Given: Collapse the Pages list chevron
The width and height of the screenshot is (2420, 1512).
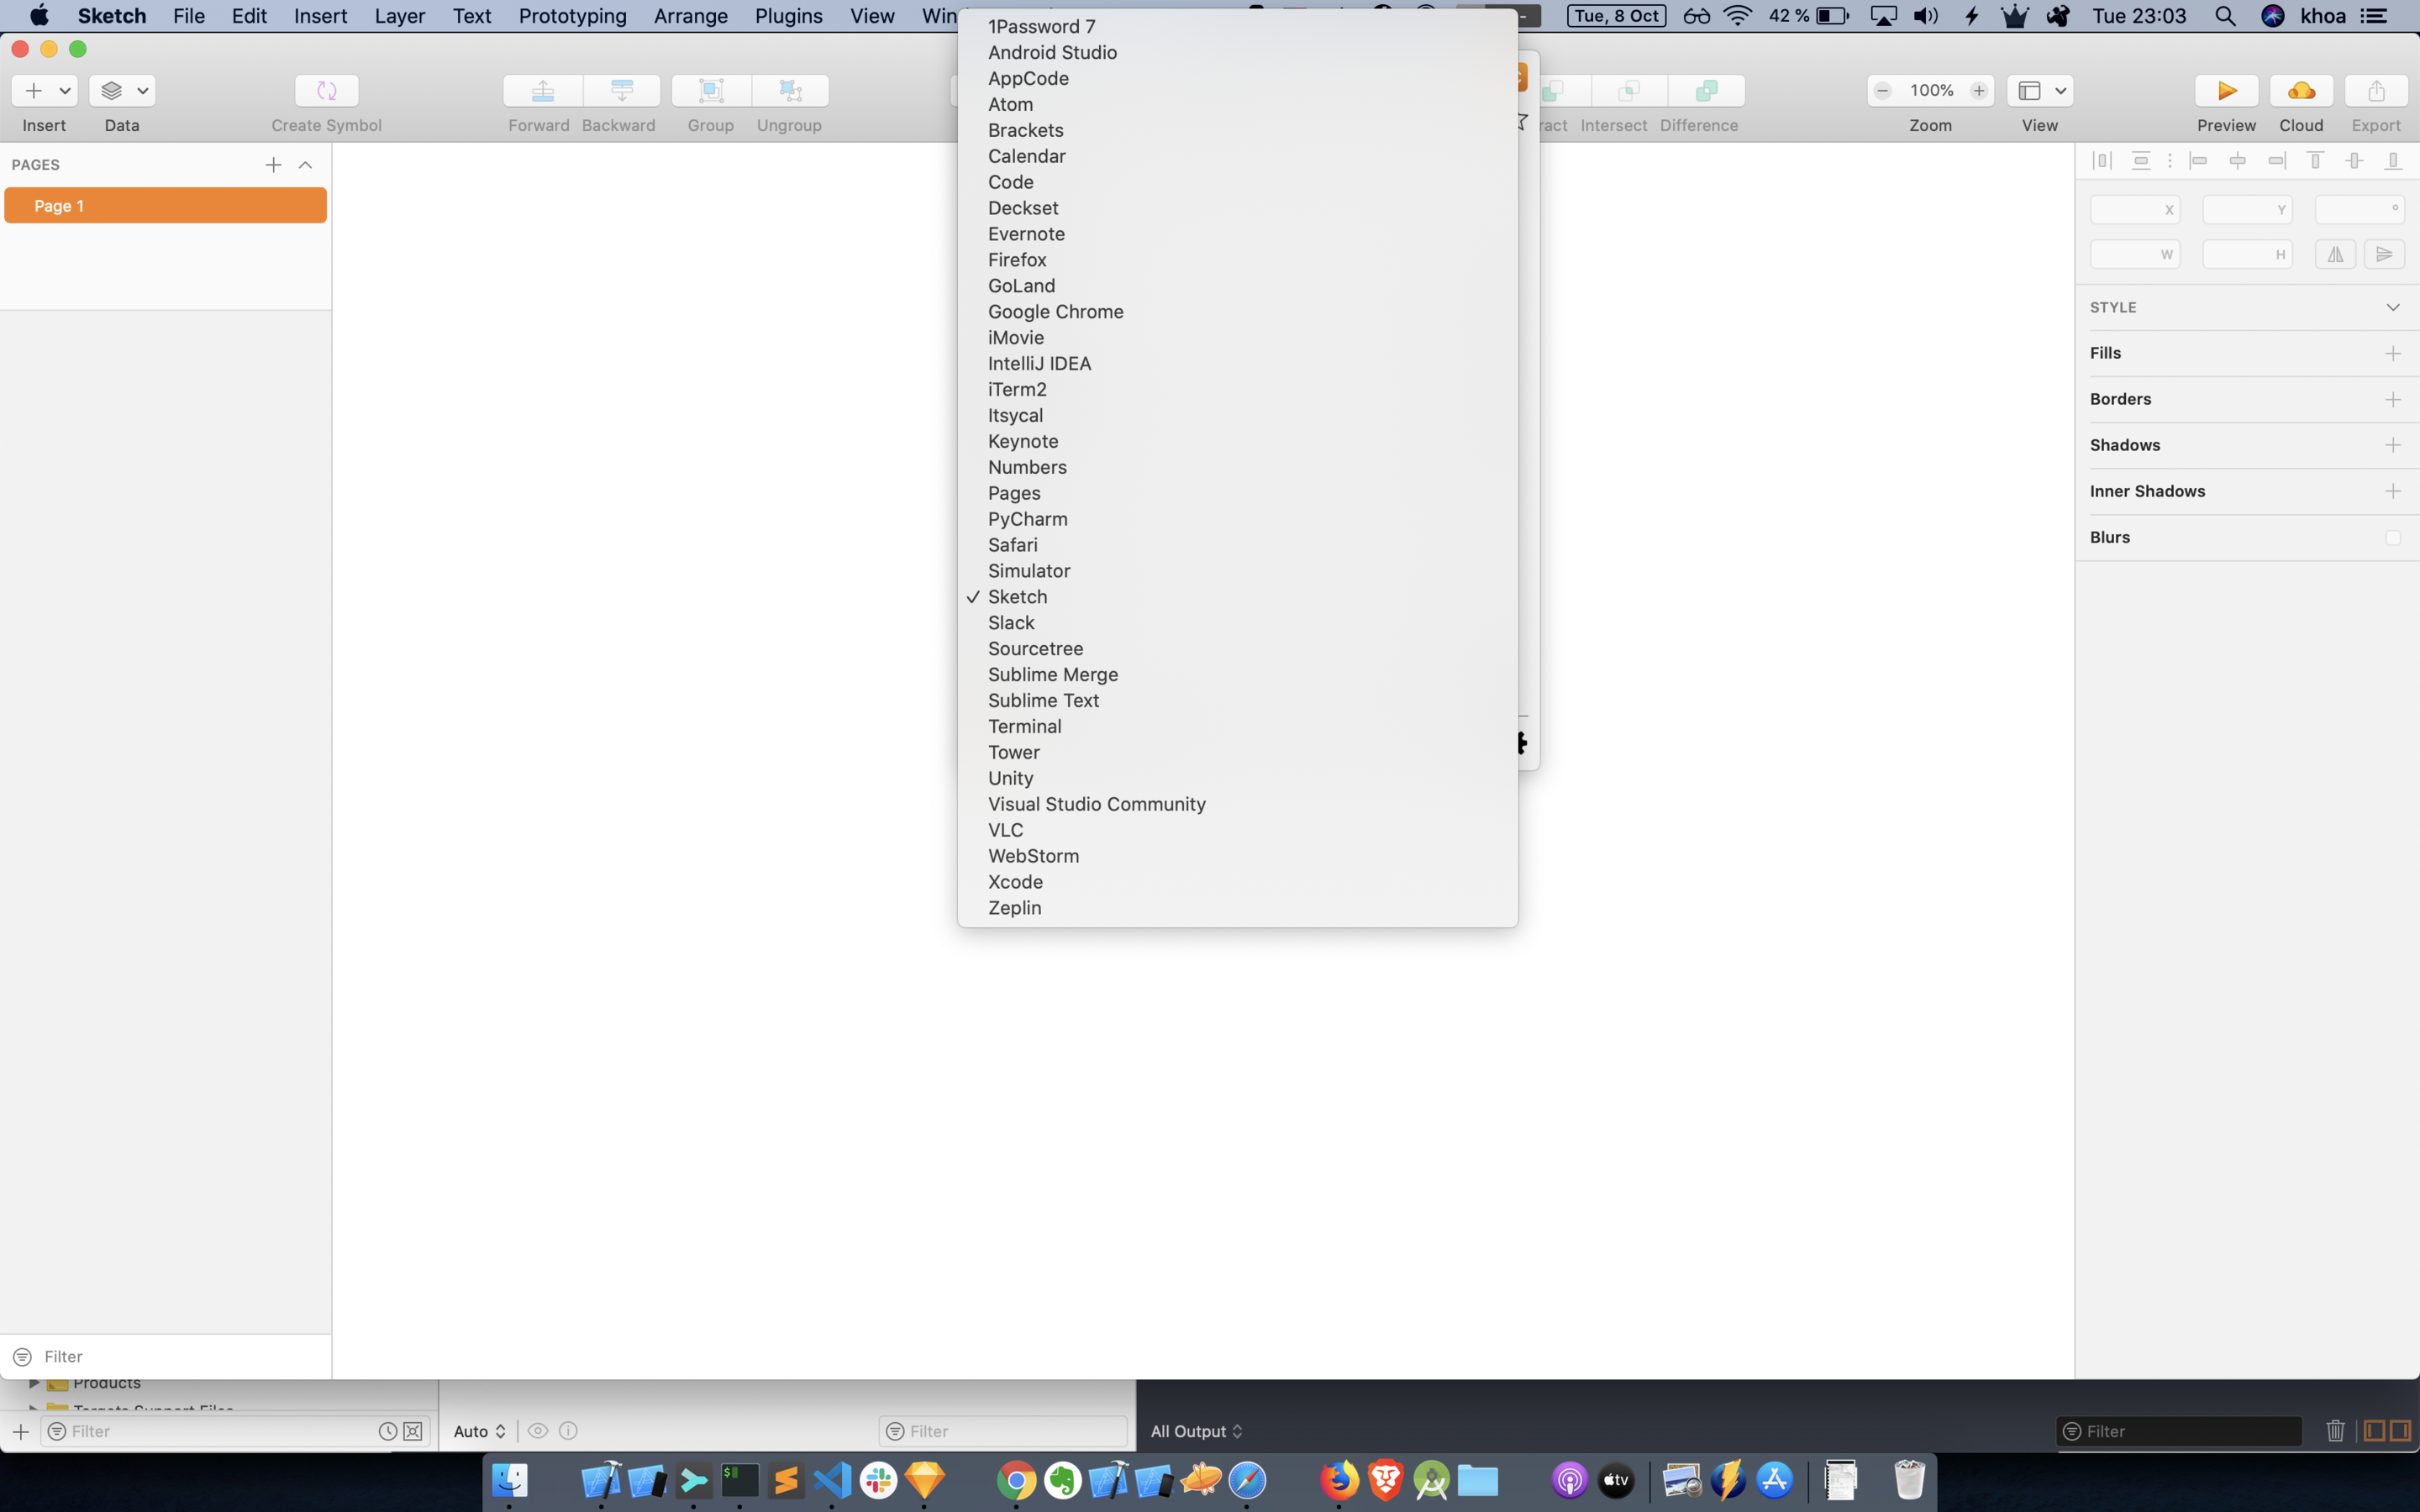Looking at the screenshot, I should (x=305, y=165).
